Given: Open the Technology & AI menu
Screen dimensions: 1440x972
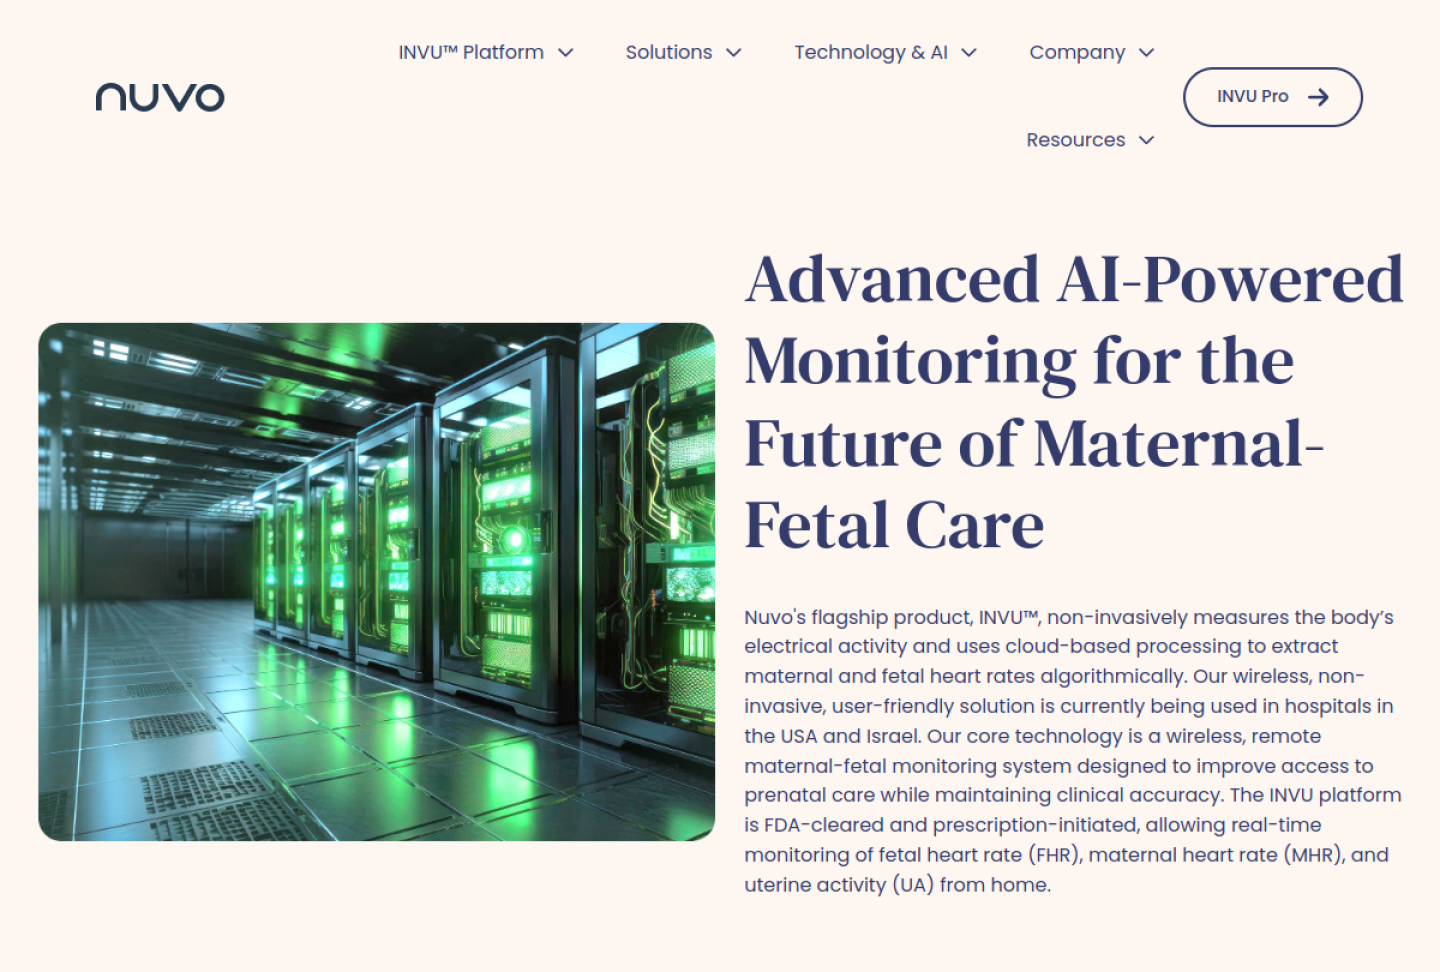Looking at the screenshot, I should [871, 52].
